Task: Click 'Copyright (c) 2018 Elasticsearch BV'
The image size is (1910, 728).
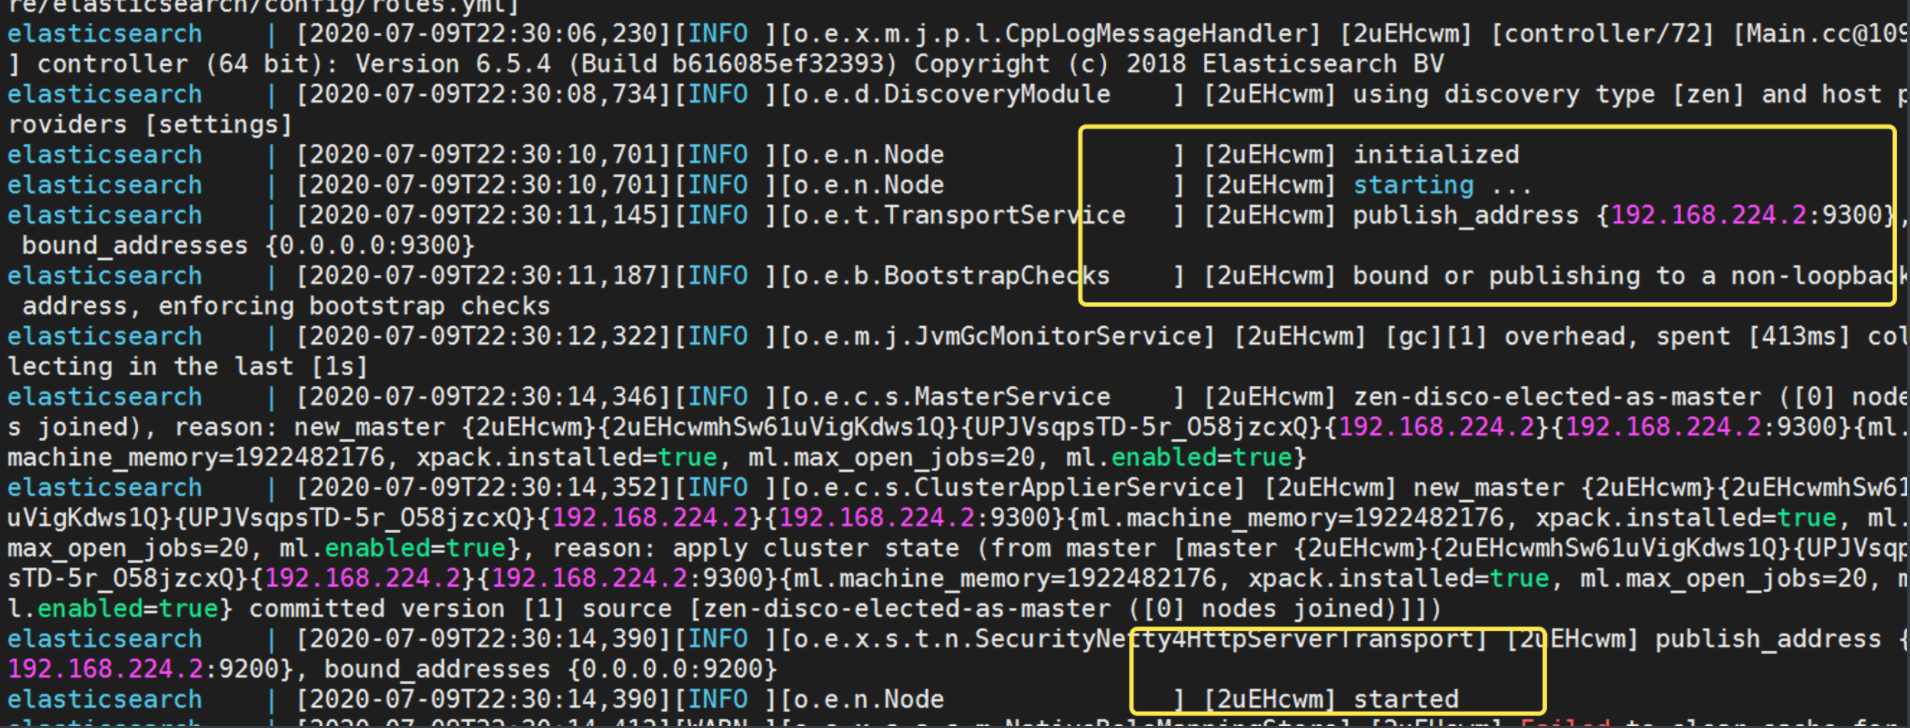Action: [1179, 64]
